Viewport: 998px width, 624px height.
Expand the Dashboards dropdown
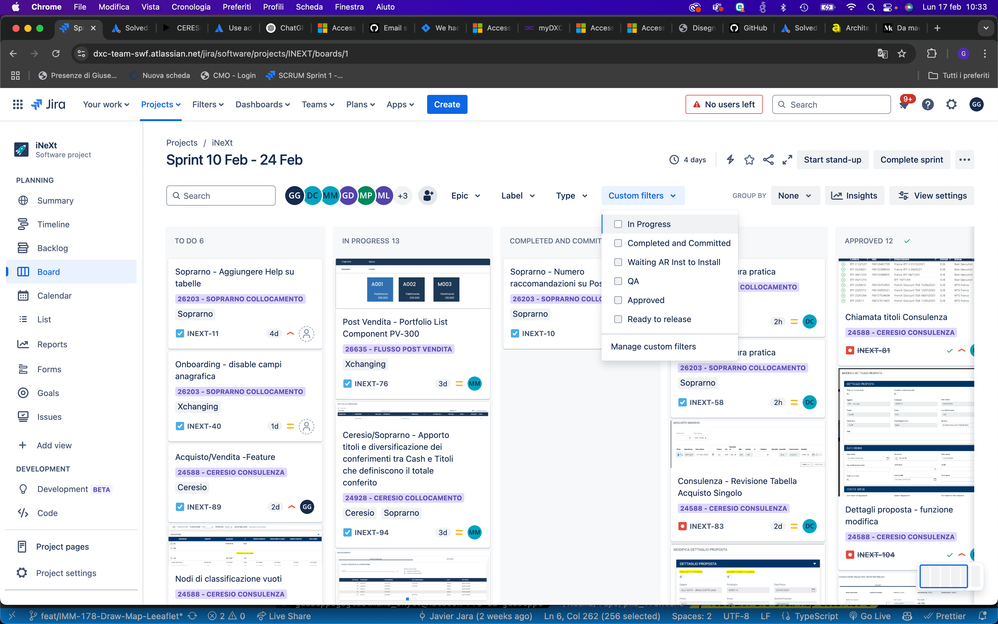pos(262,104)
